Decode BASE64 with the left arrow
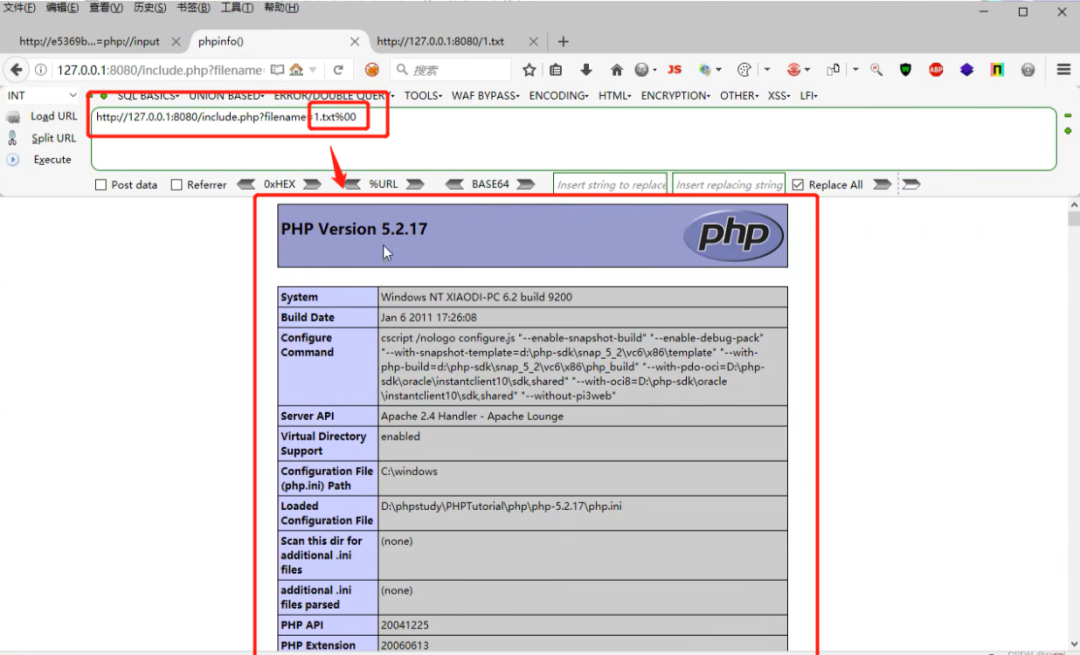 454,184
